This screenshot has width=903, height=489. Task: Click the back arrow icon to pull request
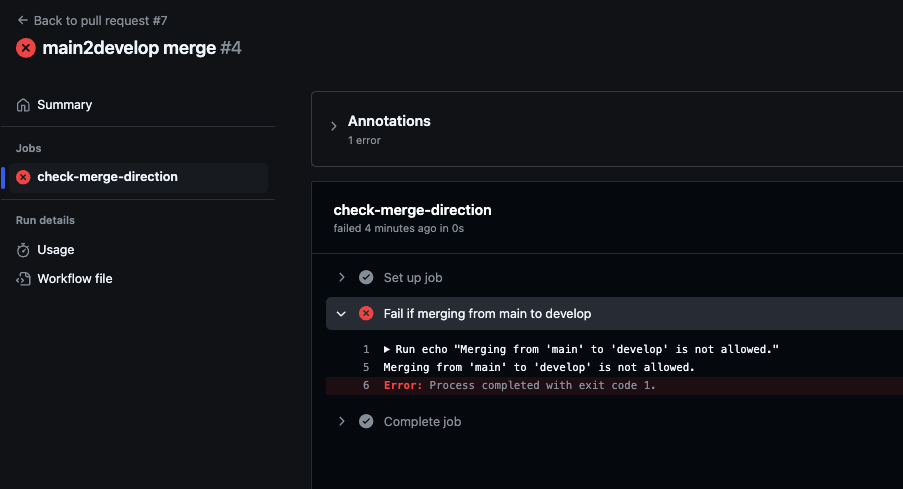point(22,20)
